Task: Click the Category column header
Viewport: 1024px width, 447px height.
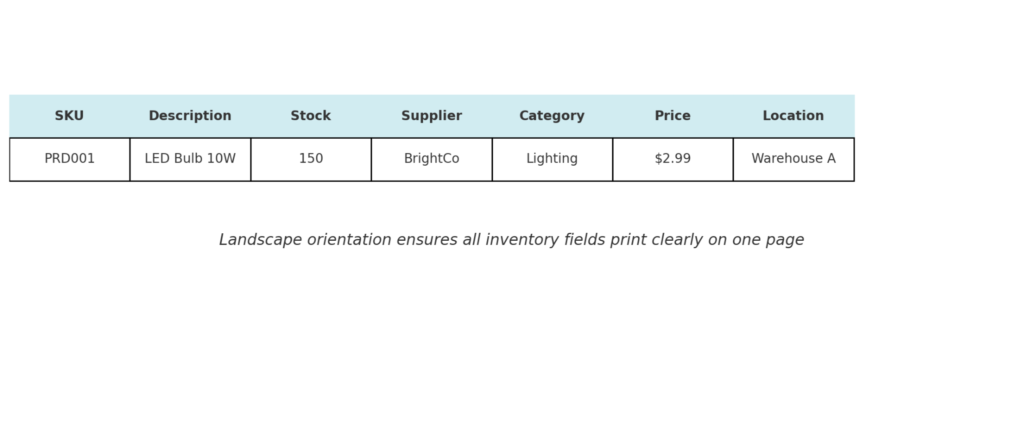Action: [552, 116]
